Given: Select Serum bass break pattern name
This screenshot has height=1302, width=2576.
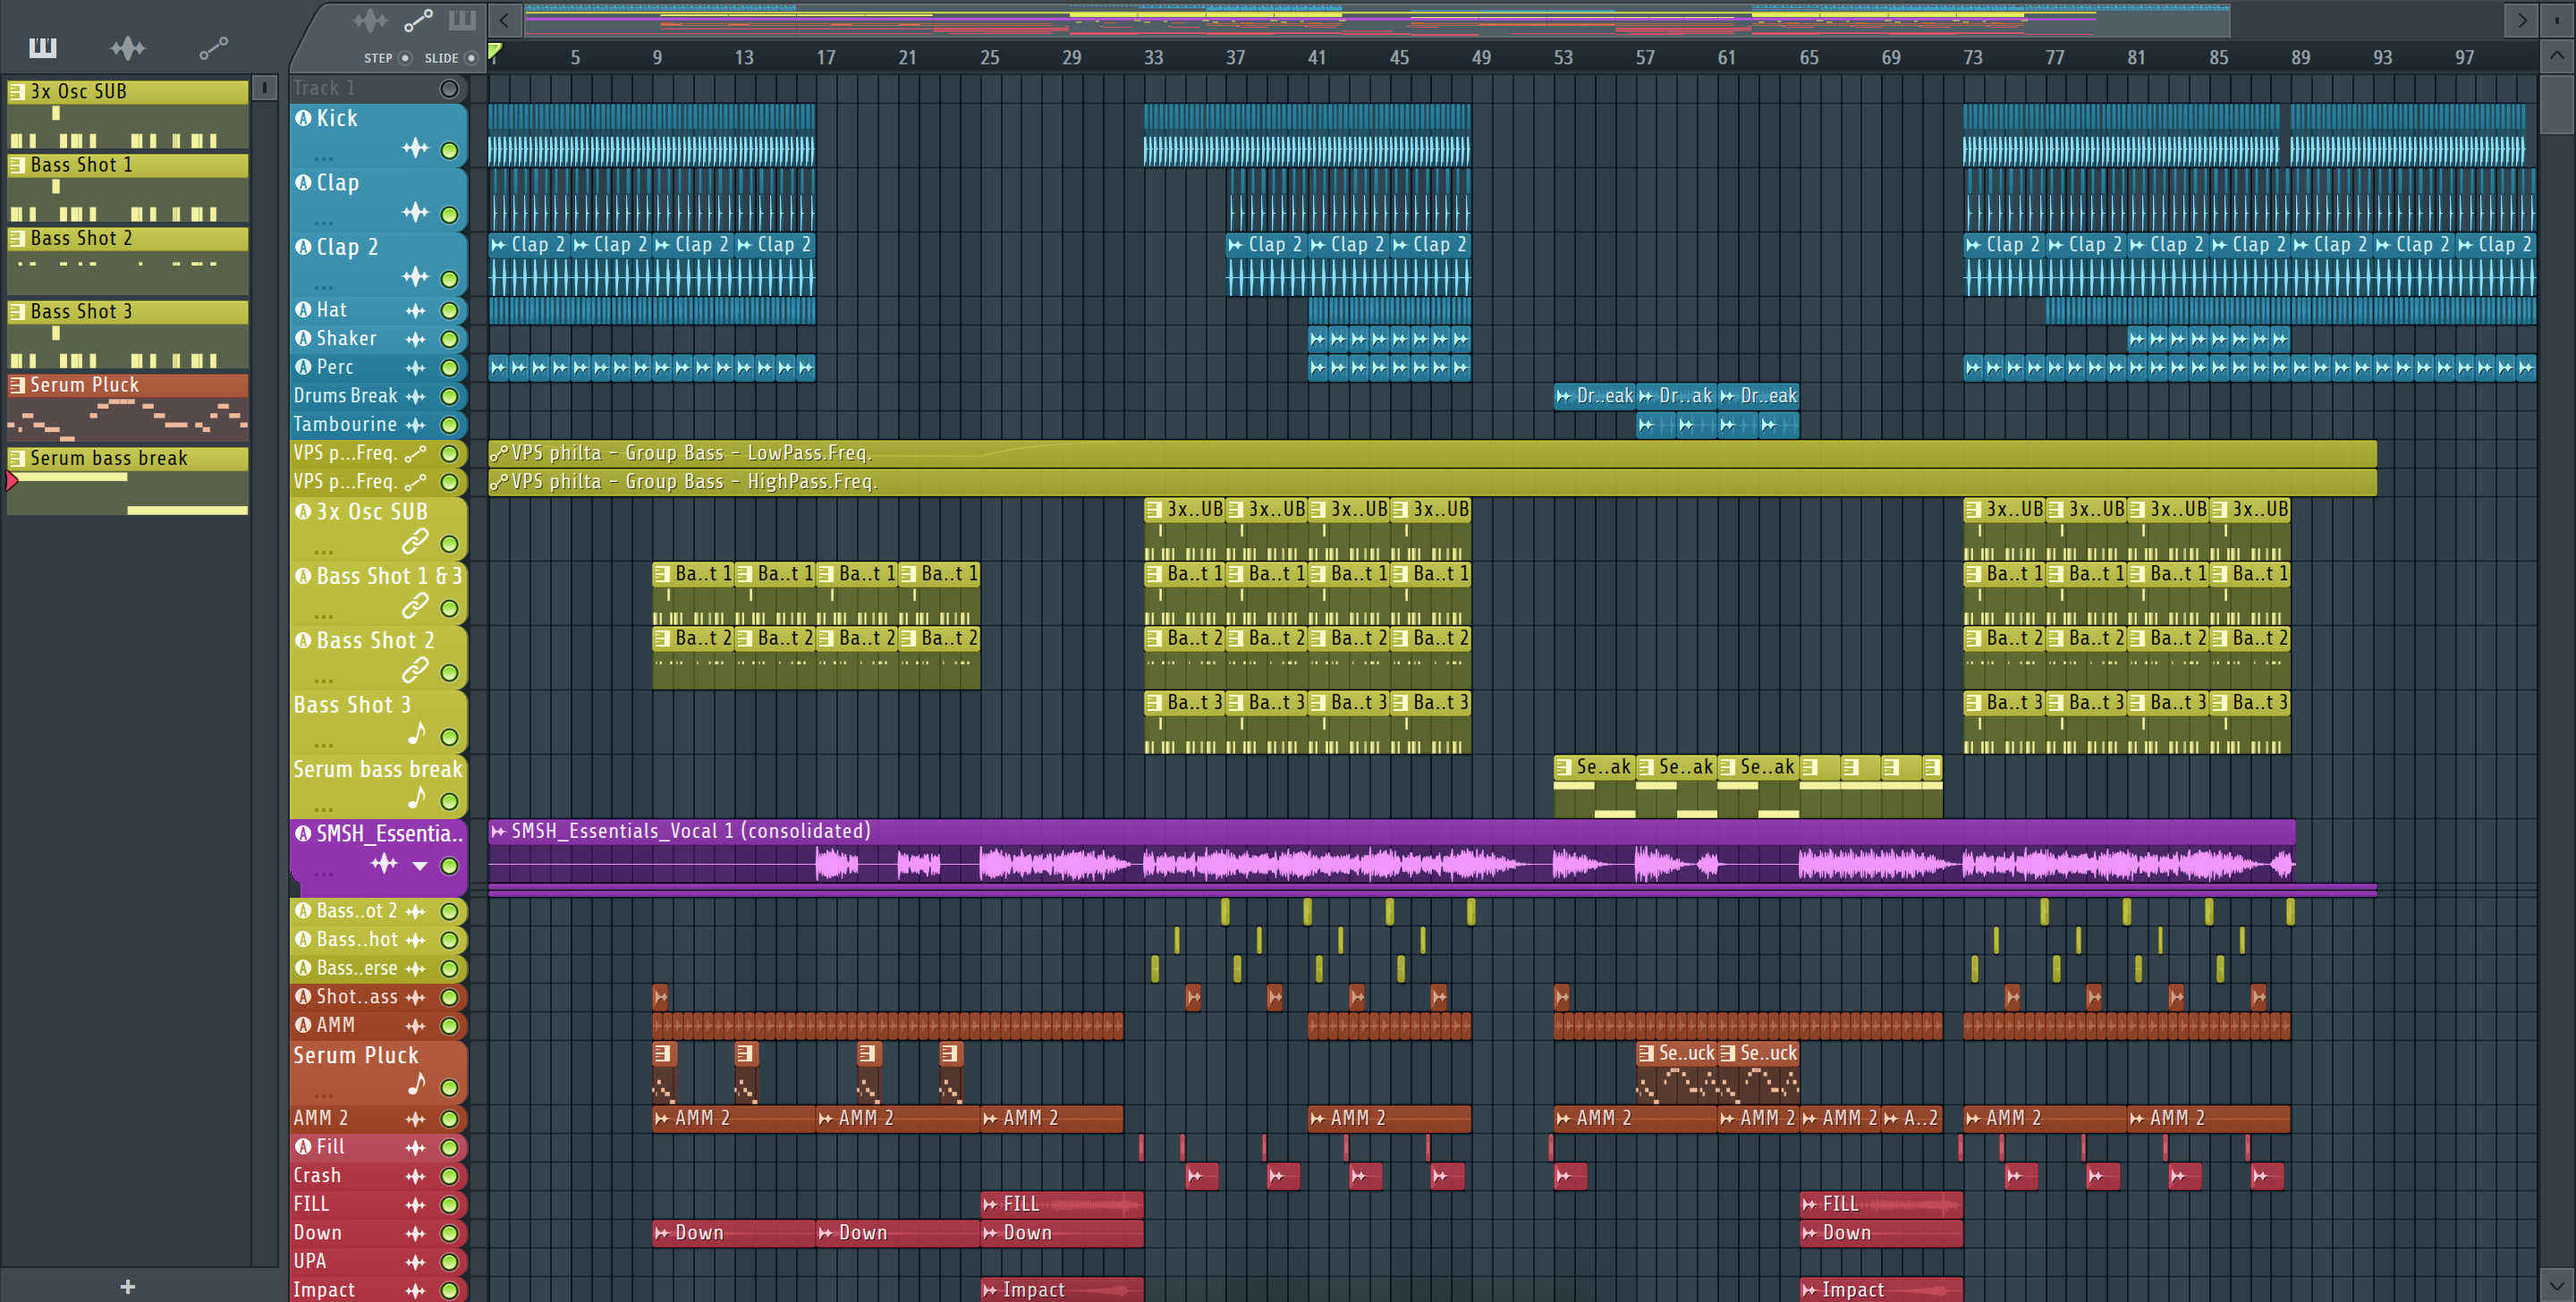Looking at the screenshot, I should (x=108, y=459).
